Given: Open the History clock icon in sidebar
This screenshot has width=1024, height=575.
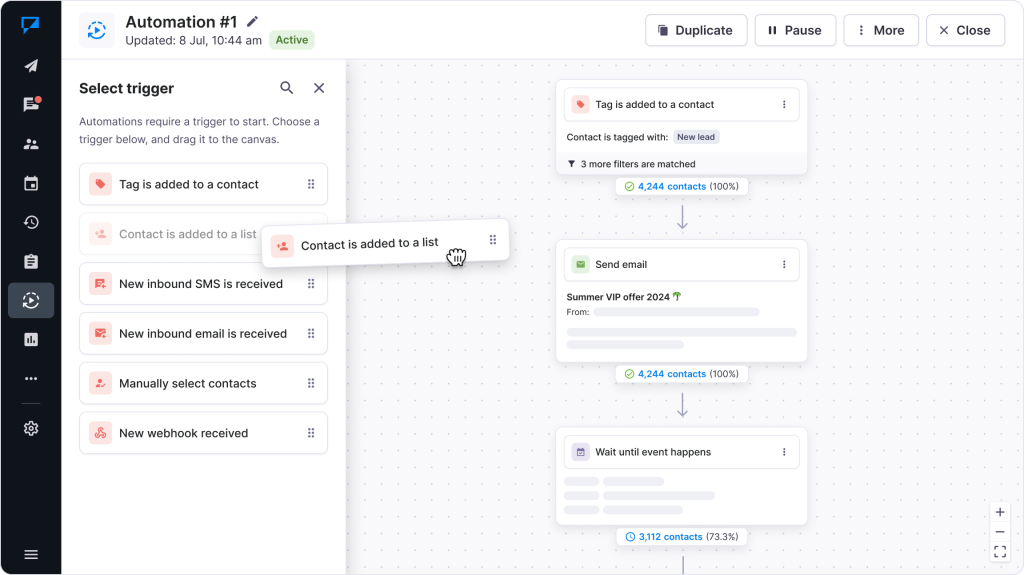Looking at the screenshot, I should [x=31, y=222].
